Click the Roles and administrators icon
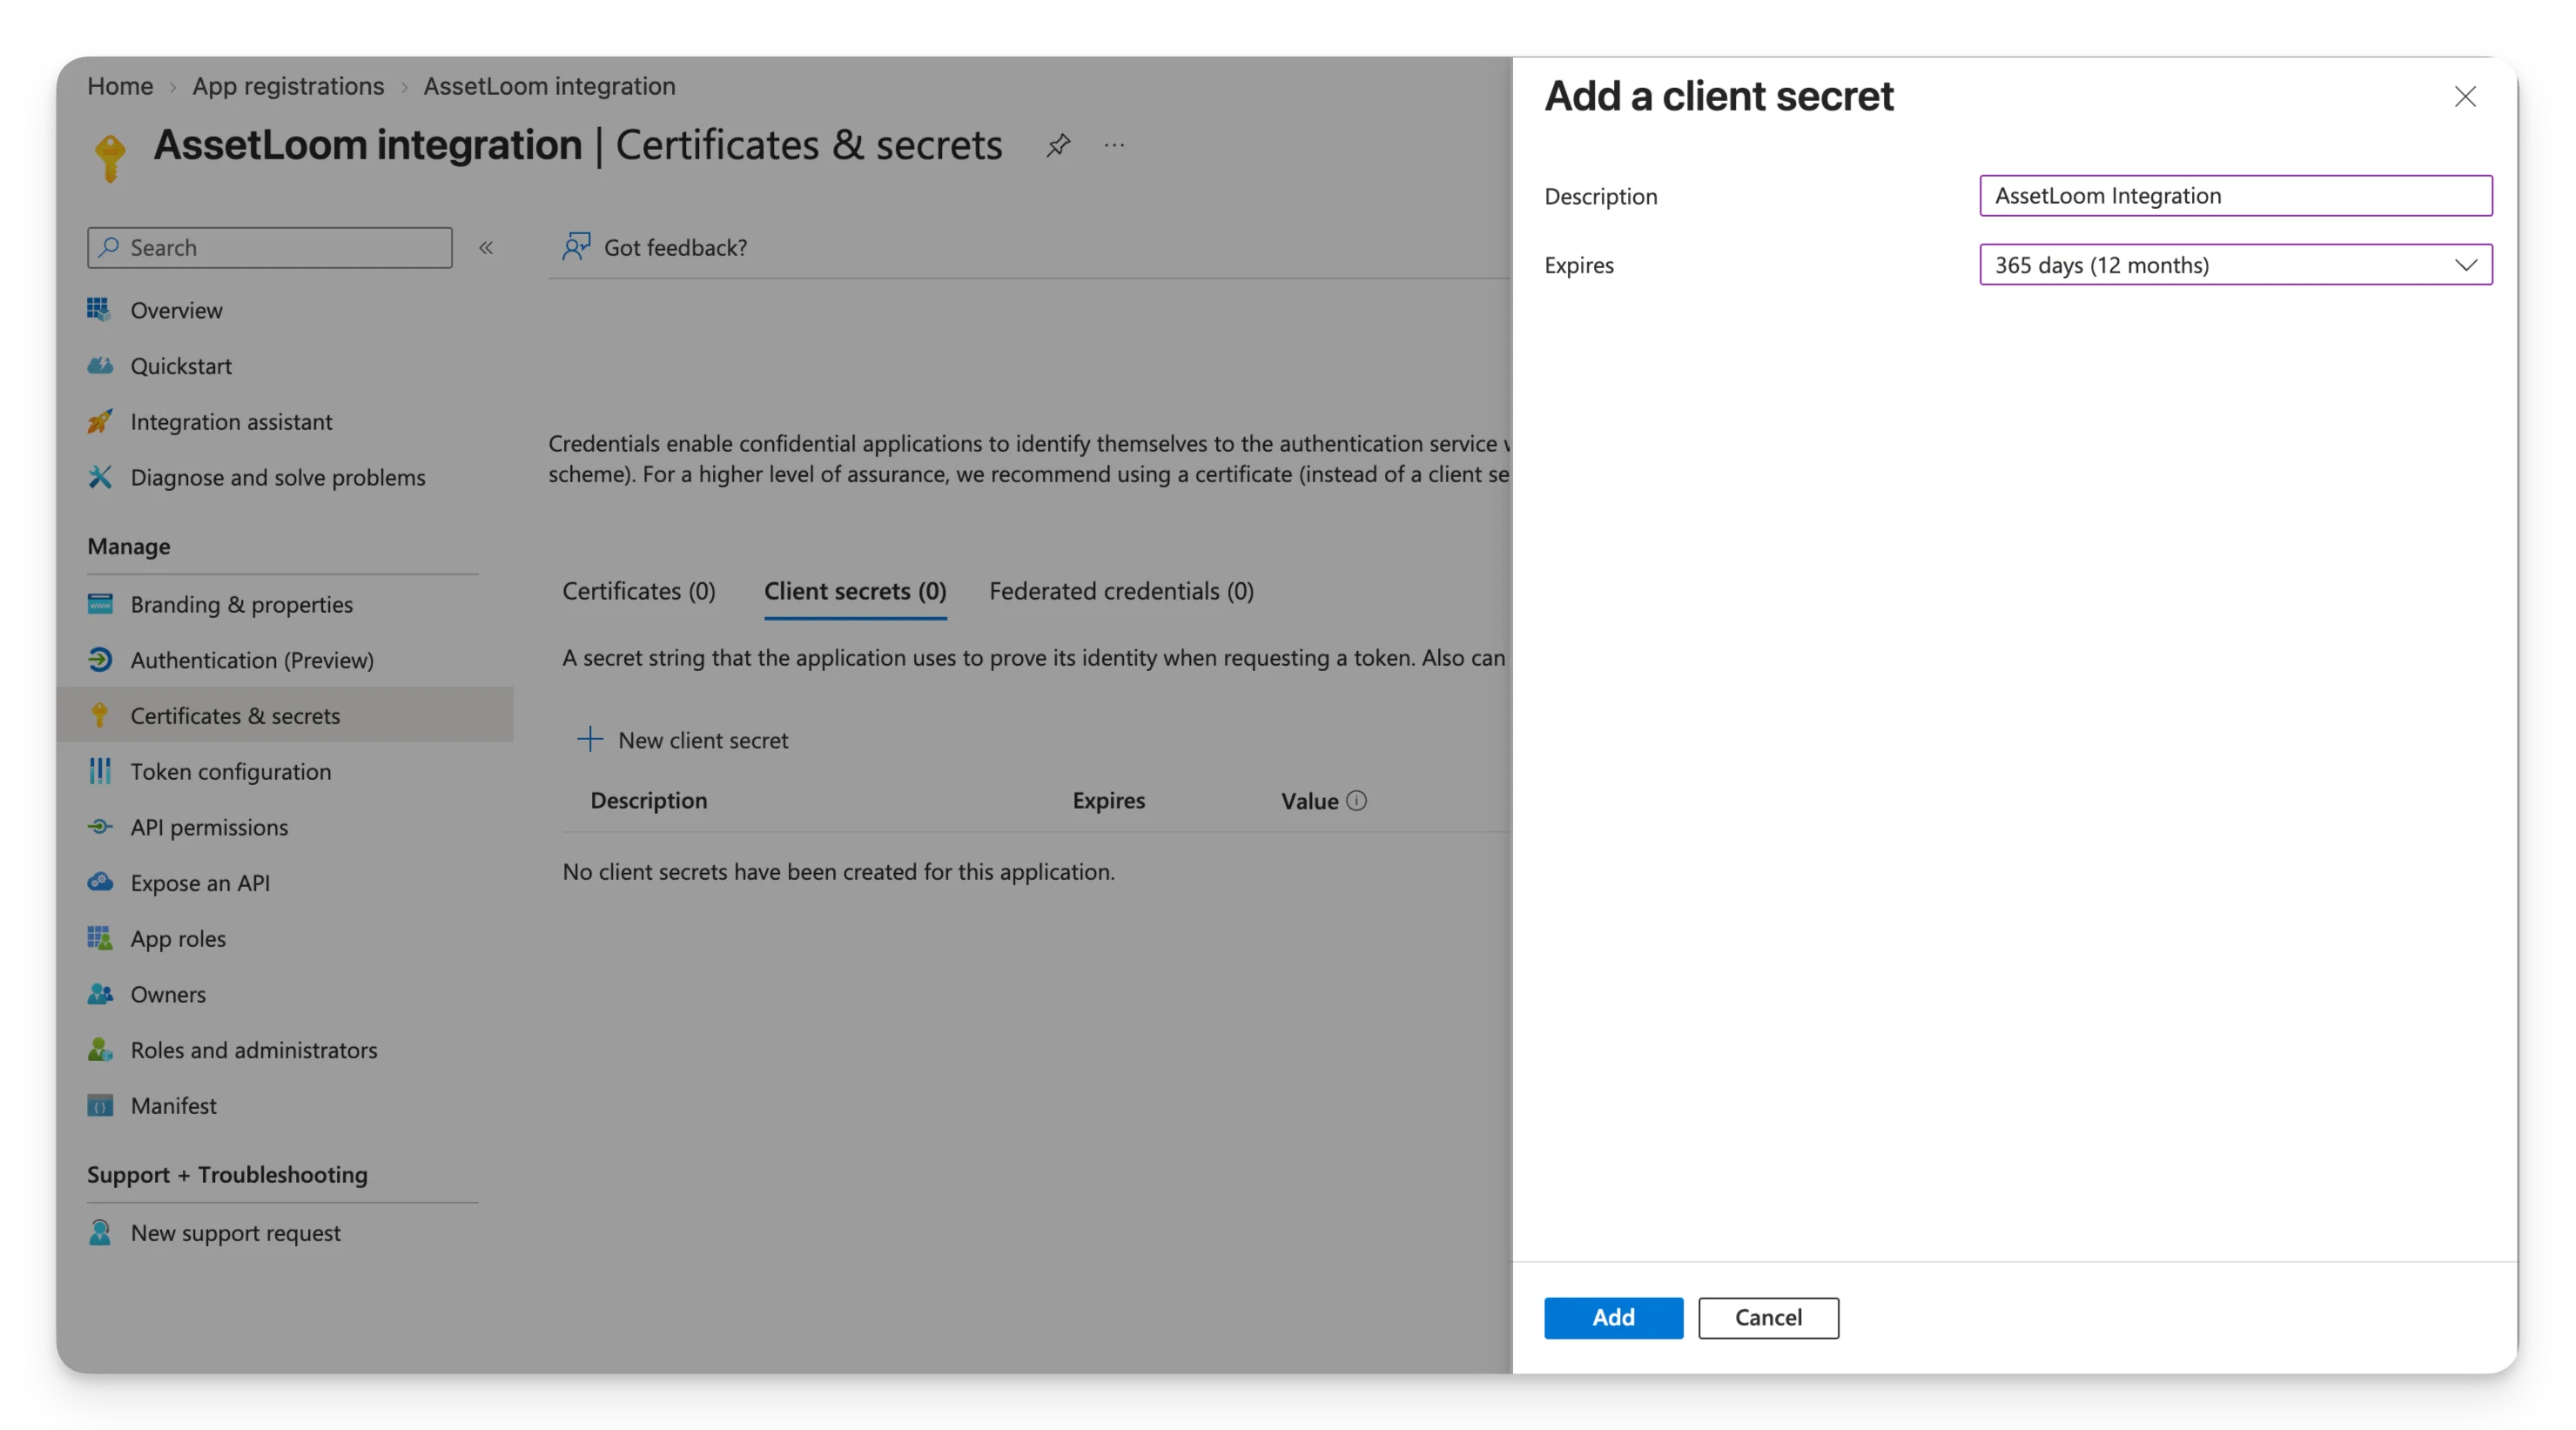Screen dimensions: 2576x1430 pyautogui.click(x=99, y=1049)
